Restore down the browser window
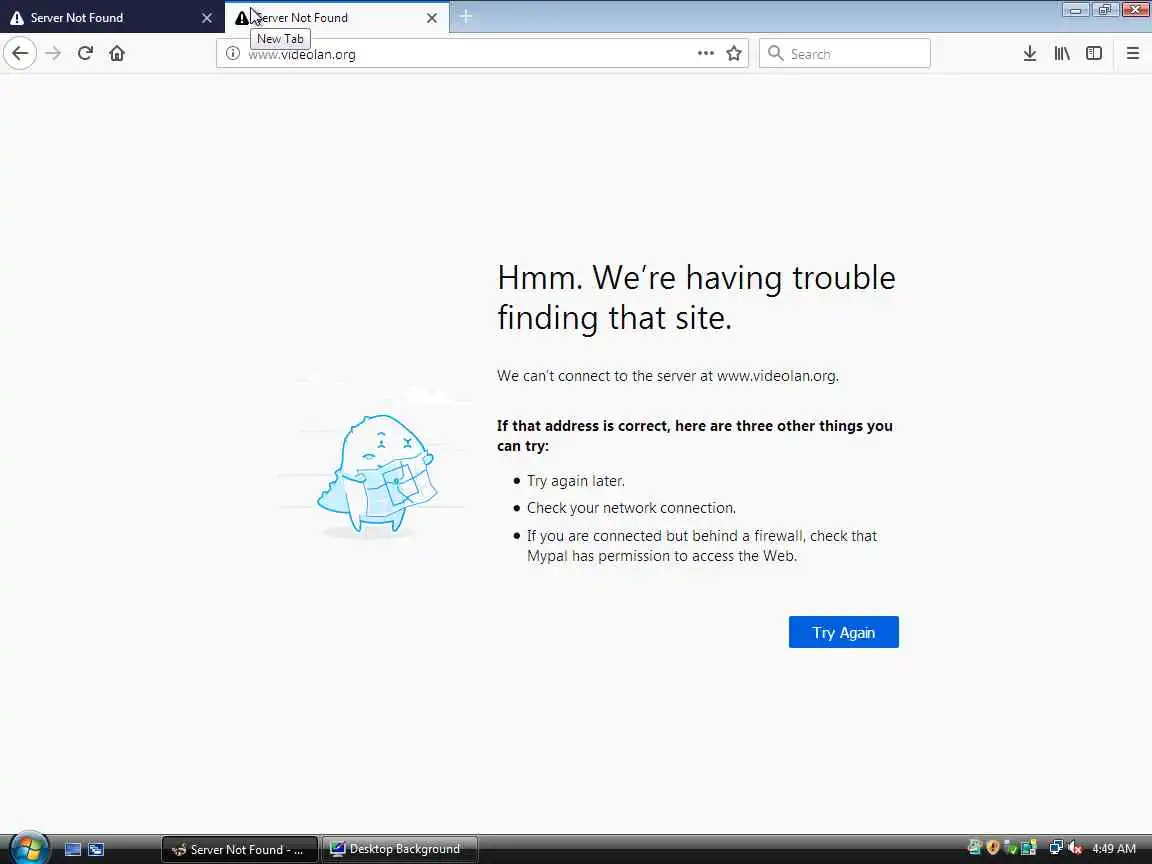The width and height of the screenshot is (1152, 864). (1105, 10)
